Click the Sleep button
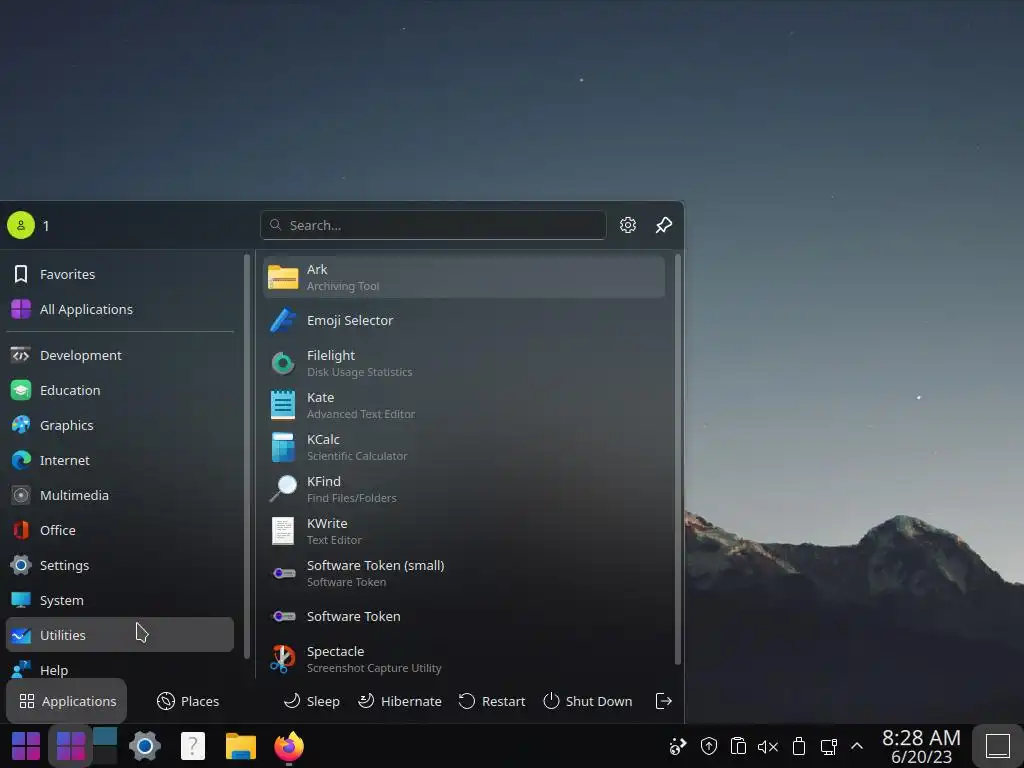The width and height of the screenshot is (1024, 768). [312, 701]
